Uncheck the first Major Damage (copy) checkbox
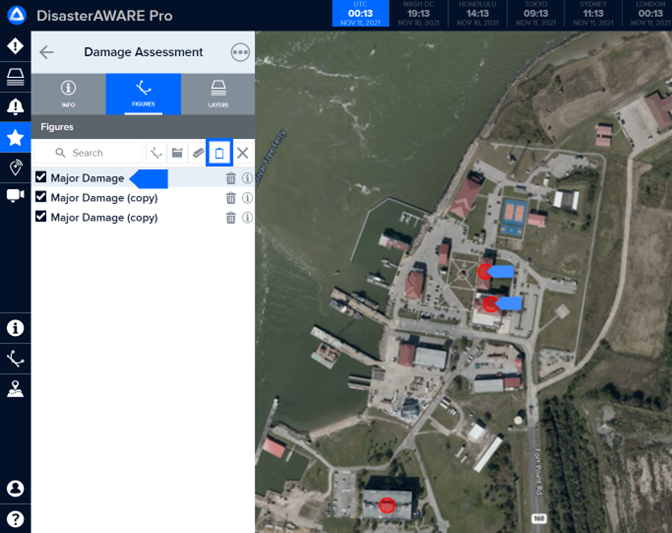This screenshot has height=533, width=672. (41, 197)
